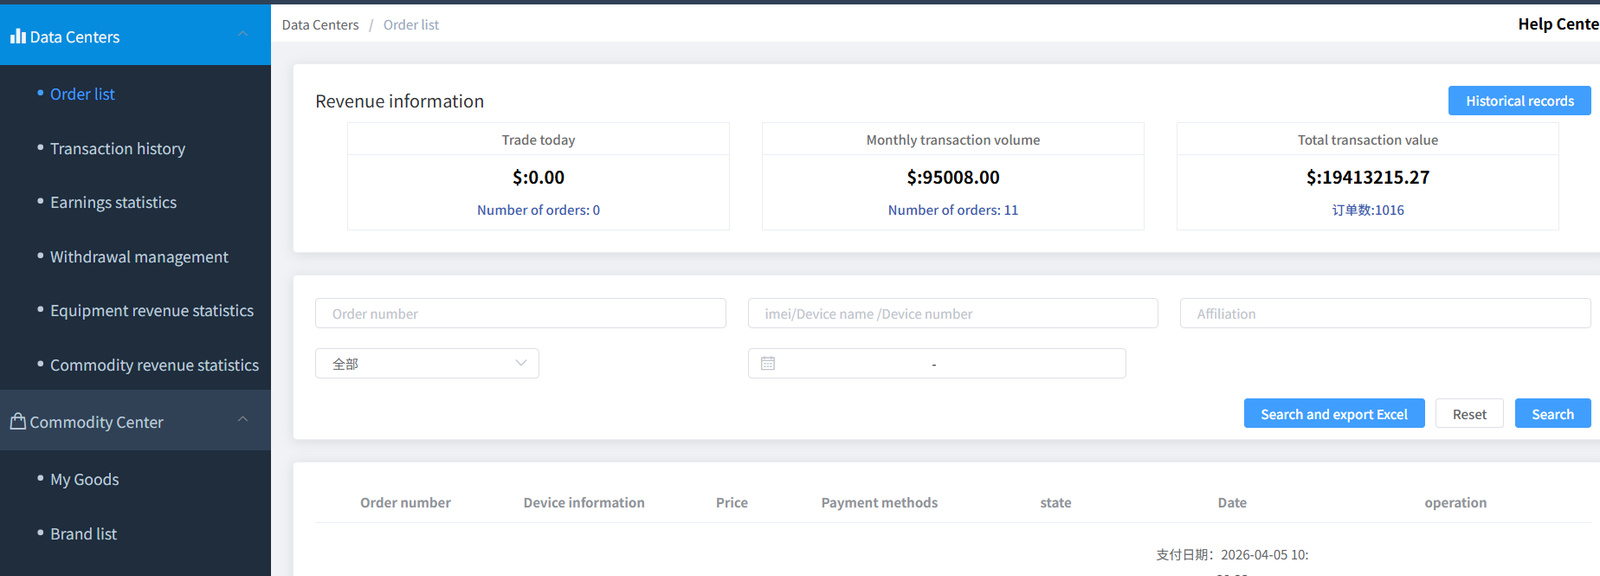Viewport: 1600px width, 576px height.
Task: Click Search and export Excel button
Action: click(x=1333, y=414)
